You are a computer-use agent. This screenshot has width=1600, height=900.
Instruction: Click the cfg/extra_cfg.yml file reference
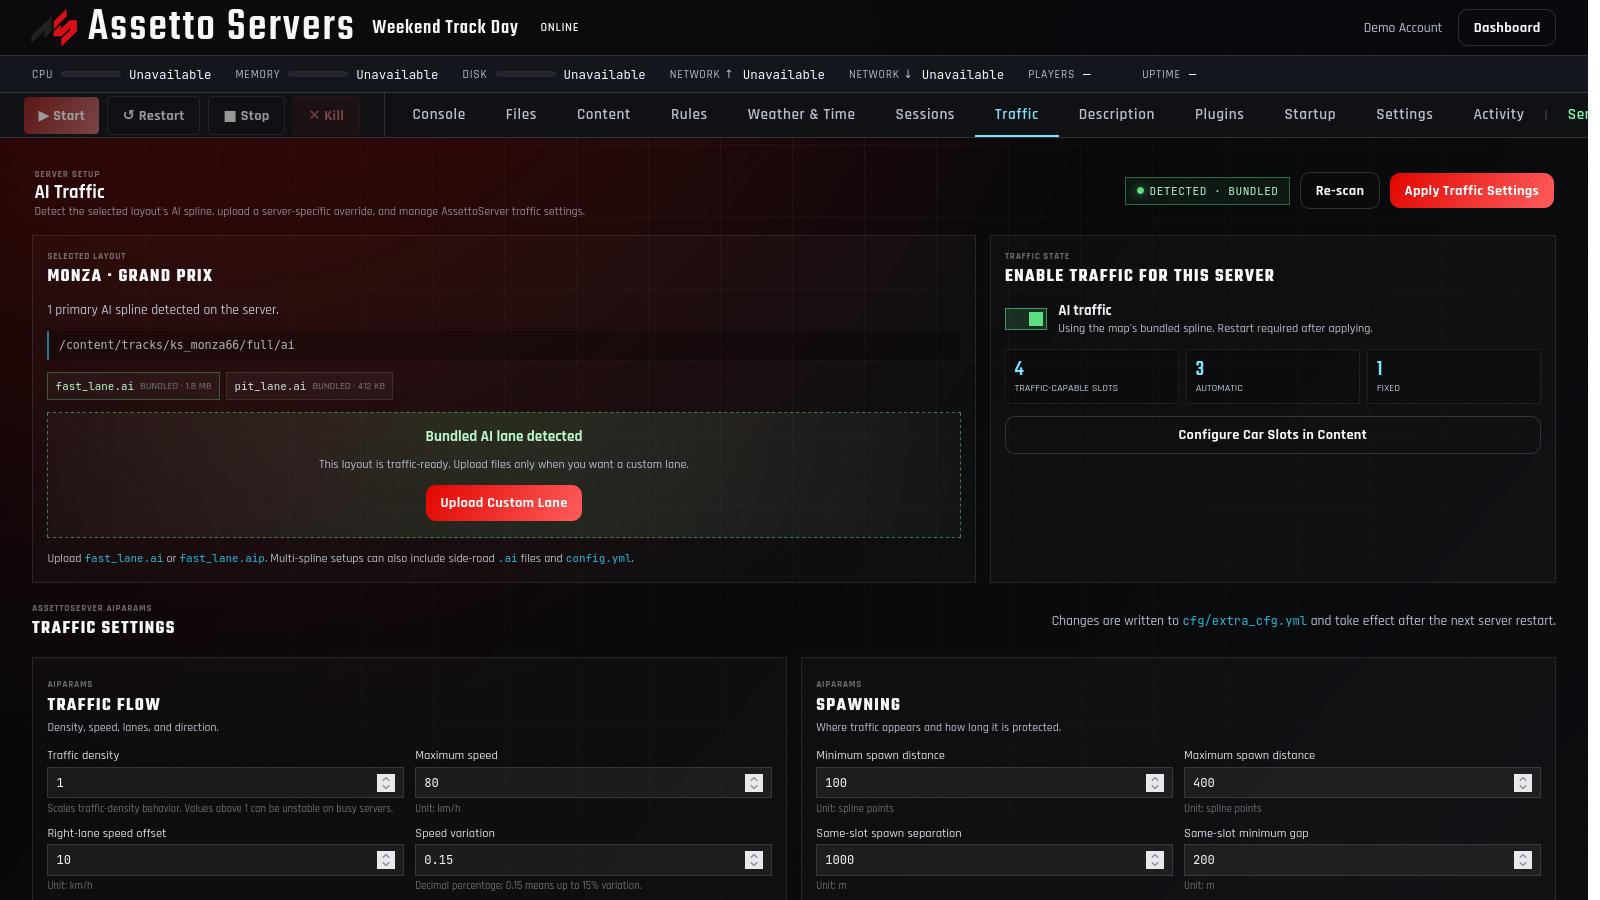click(x=1245, y=621)
